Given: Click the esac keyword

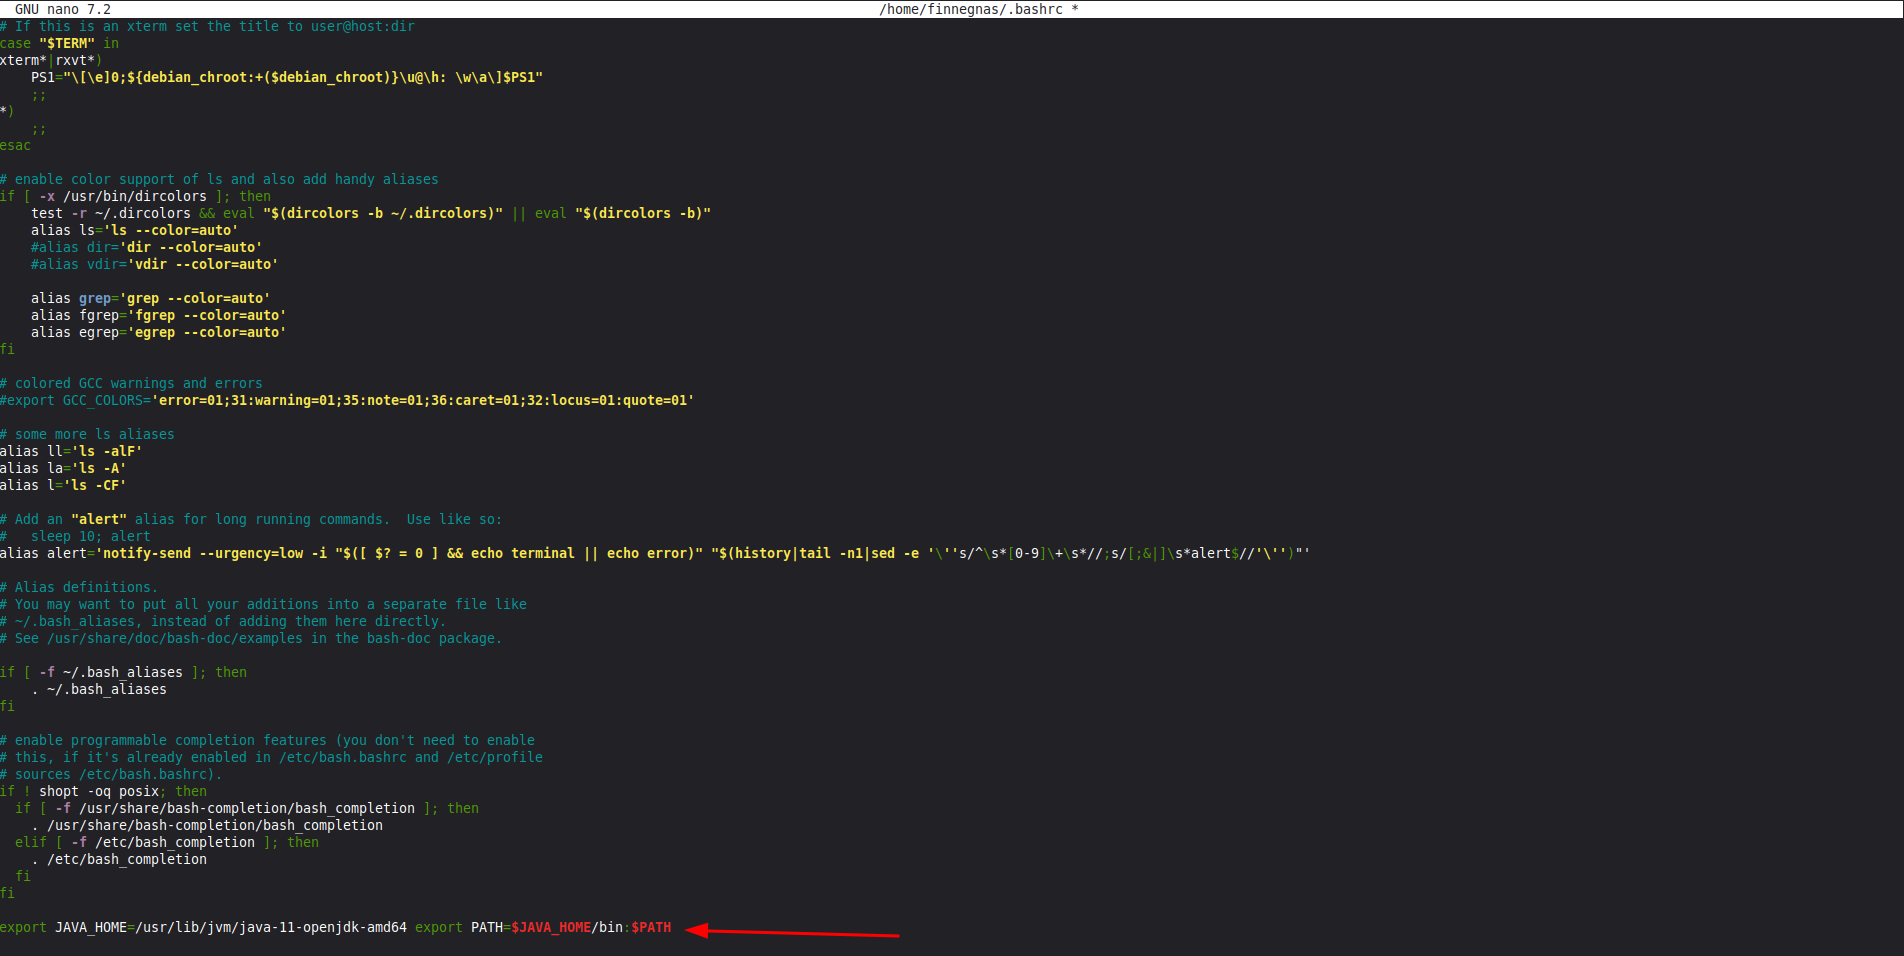Looking at the screenshot, I should click(15, 145).
